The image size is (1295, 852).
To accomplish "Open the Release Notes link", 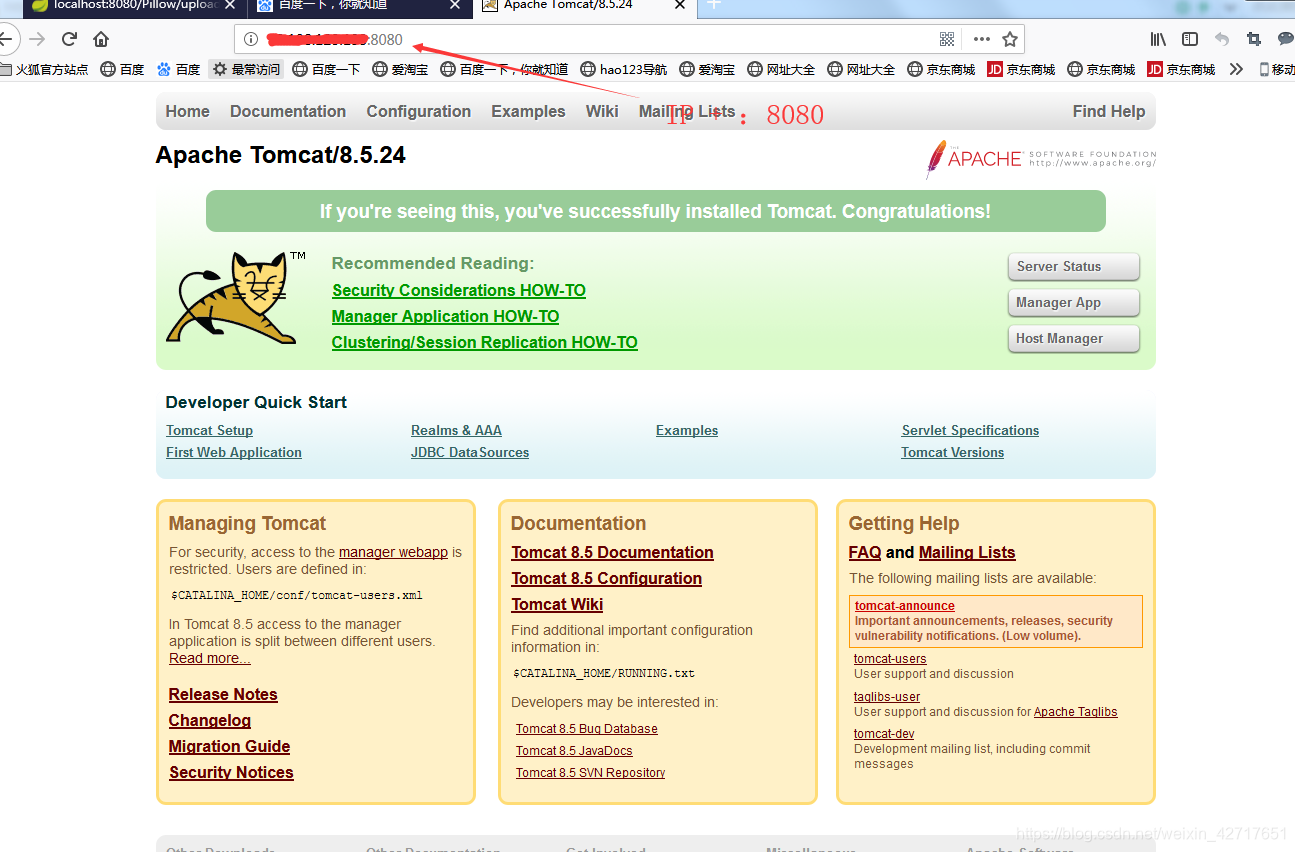I will (x=223, y=694).
